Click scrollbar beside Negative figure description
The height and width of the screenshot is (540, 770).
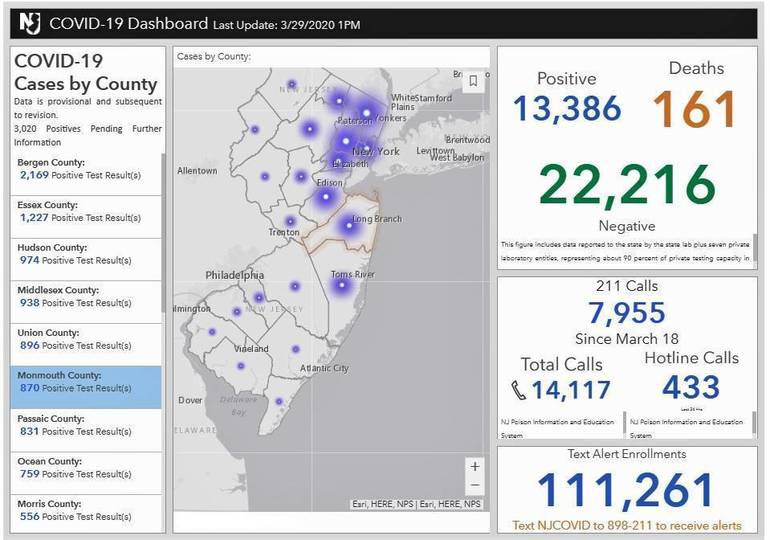point(755,247)
